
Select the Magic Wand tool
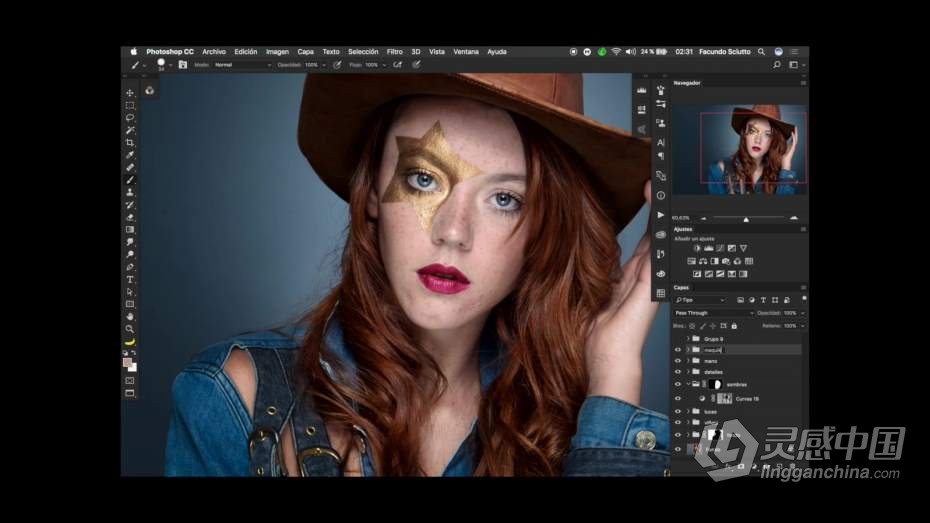[x=130, y=130]
